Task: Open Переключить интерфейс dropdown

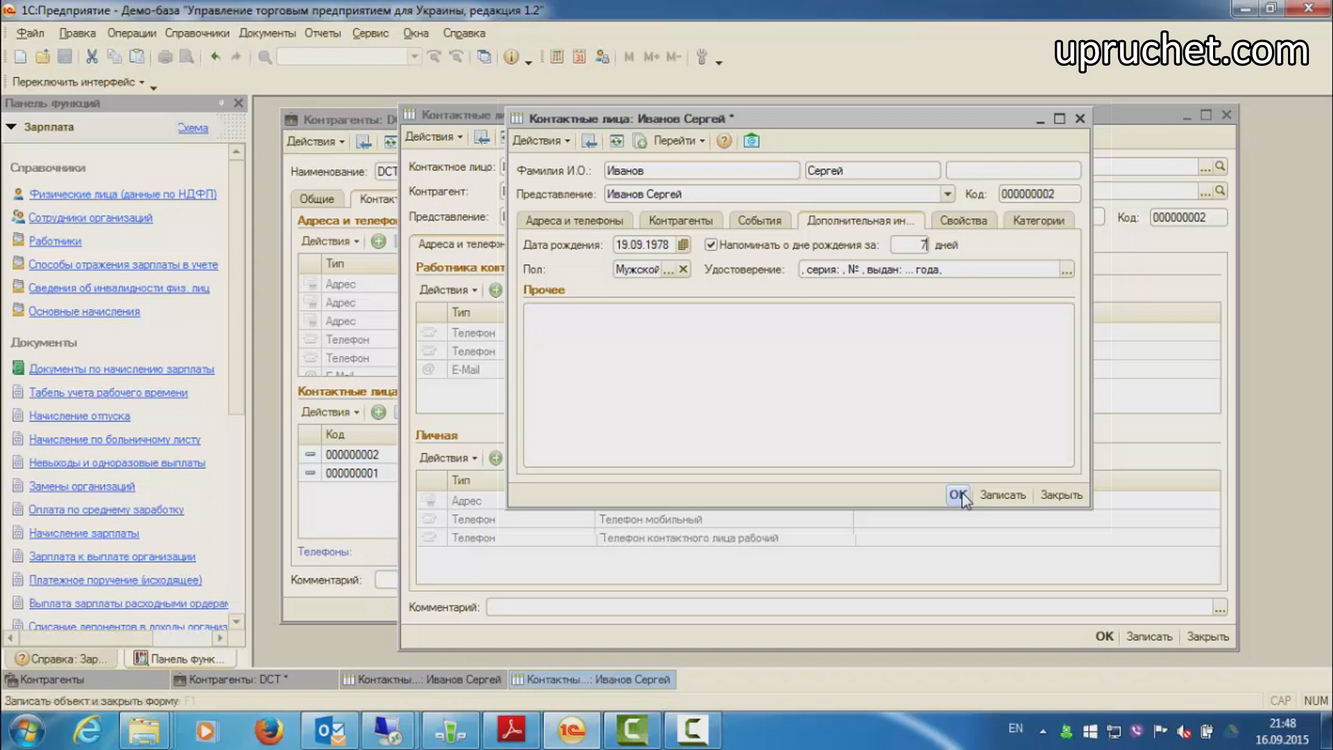Action: coord(80,82)
